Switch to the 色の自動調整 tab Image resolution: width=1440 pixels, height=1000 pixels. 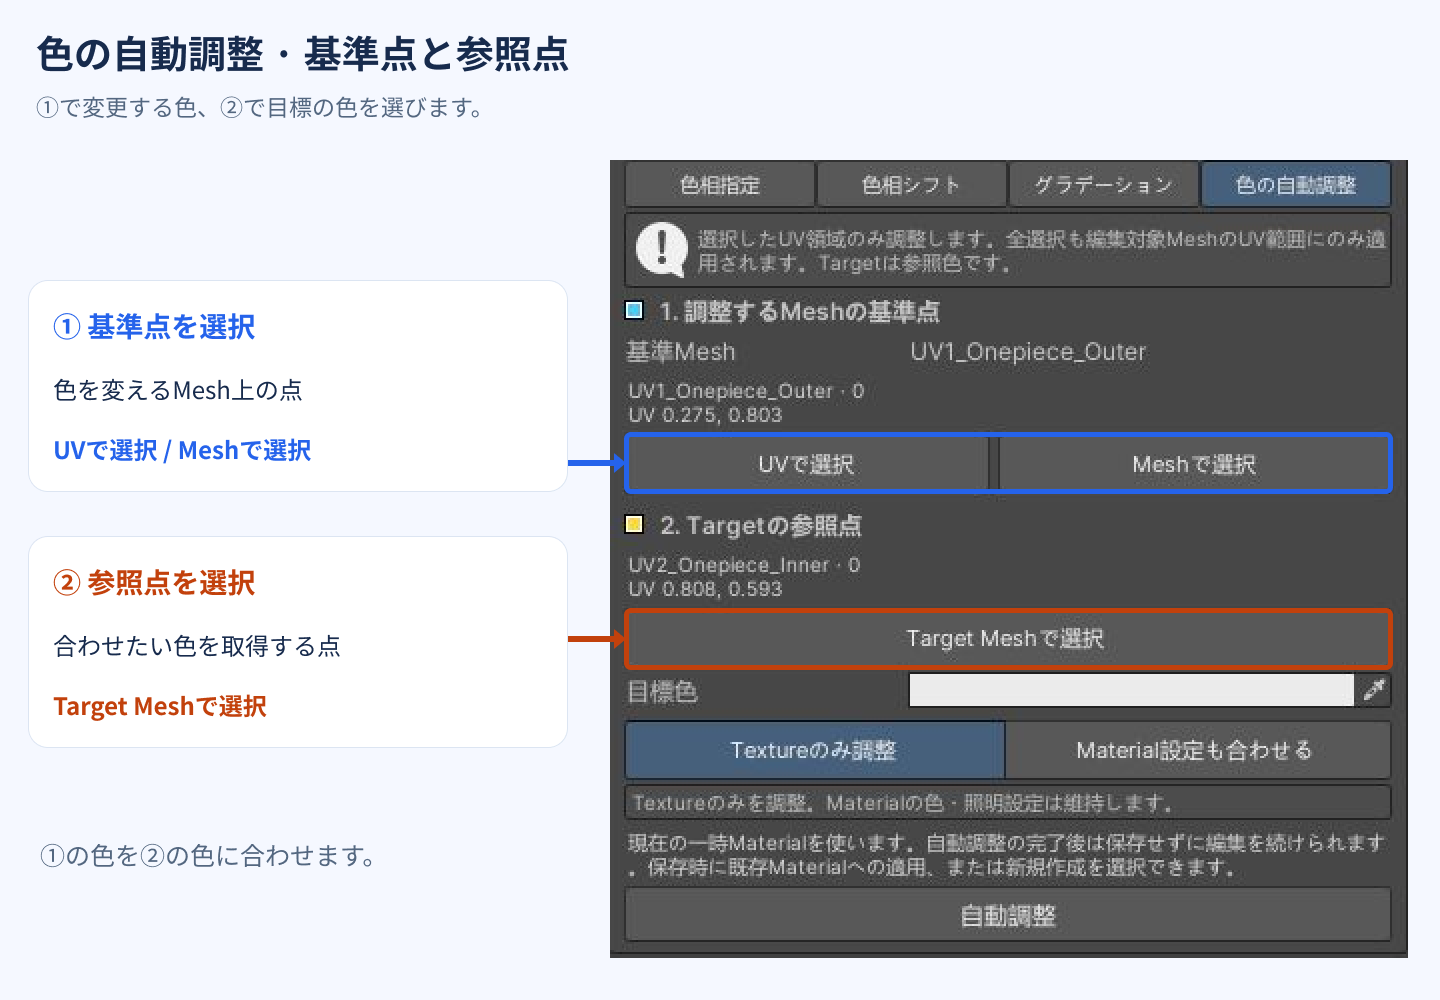tap(1296, 185)
